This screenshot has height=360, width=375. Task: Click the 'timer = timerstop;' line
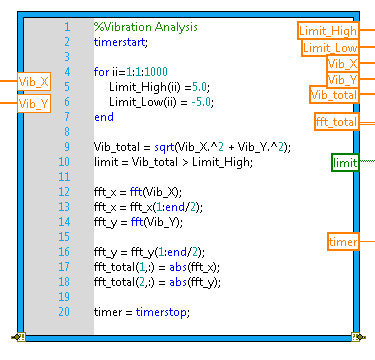[142, 312]
